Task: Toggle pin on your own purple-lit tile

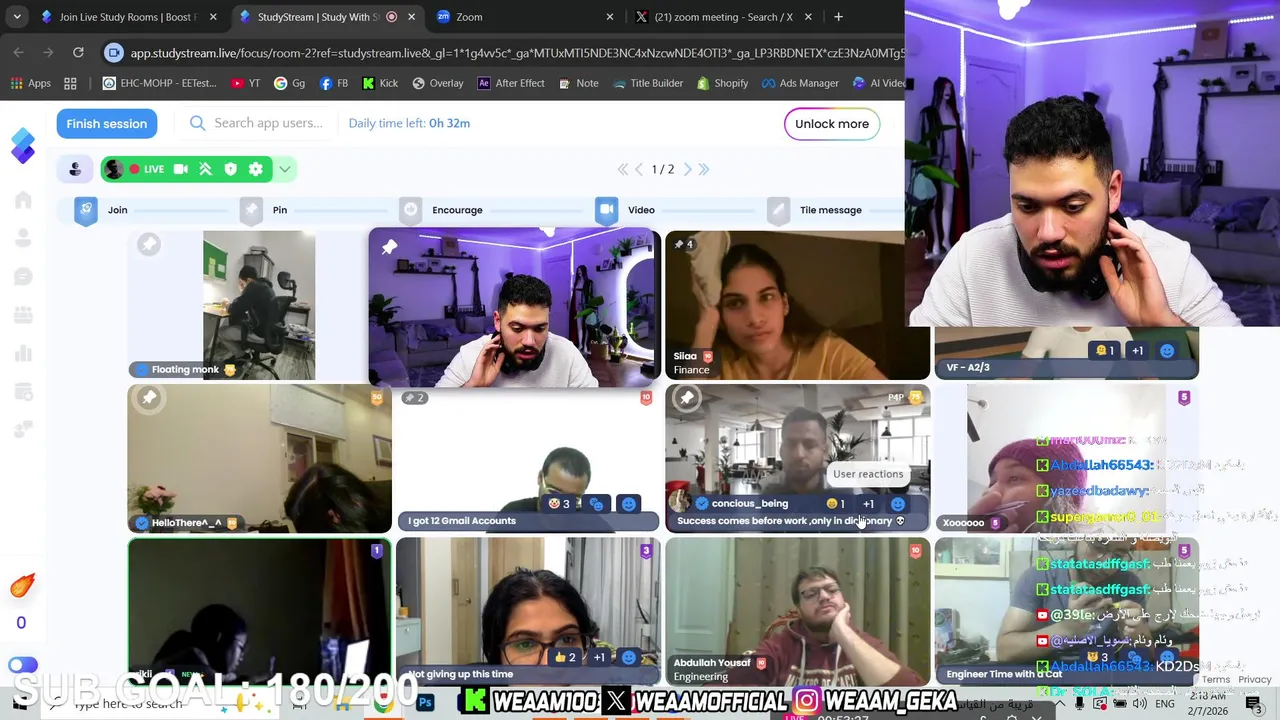Action: [x=389, y=246]
